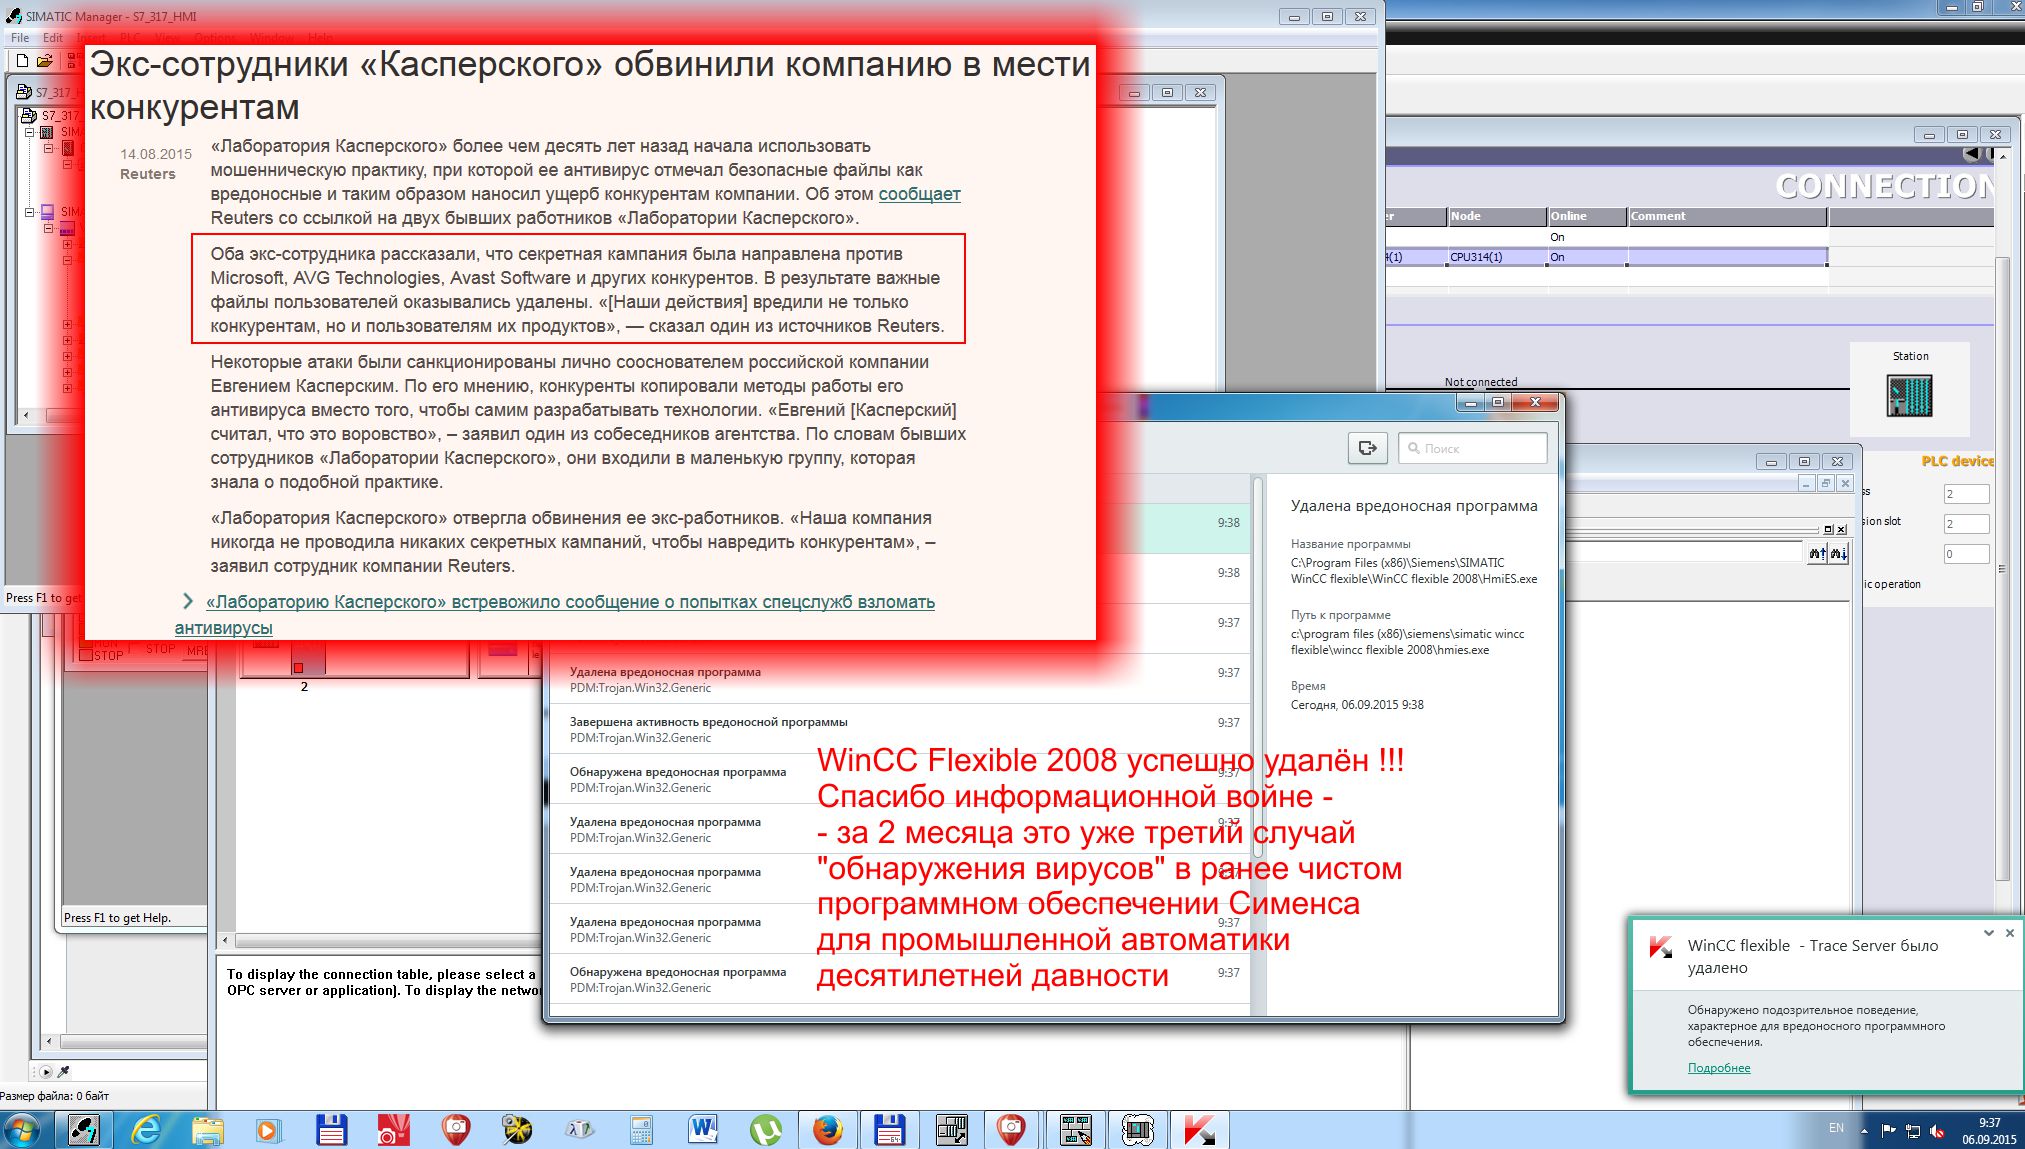Screen dimensions: 2025x1149
Task: Collapse the SIMATIC HMI station tree node
Action: point(30,212)
